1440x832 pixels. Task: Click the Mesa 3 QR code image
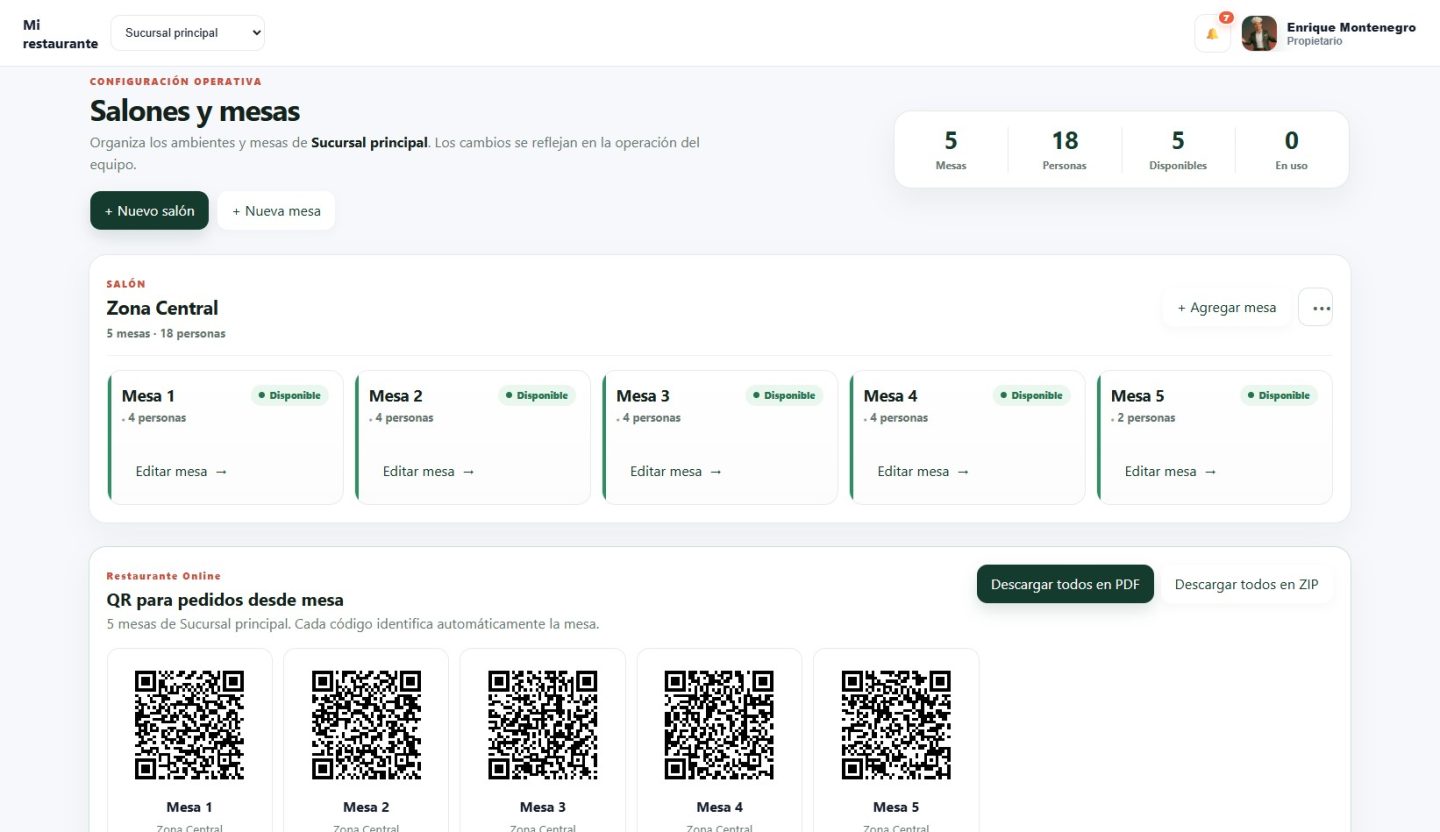[543, 725]
